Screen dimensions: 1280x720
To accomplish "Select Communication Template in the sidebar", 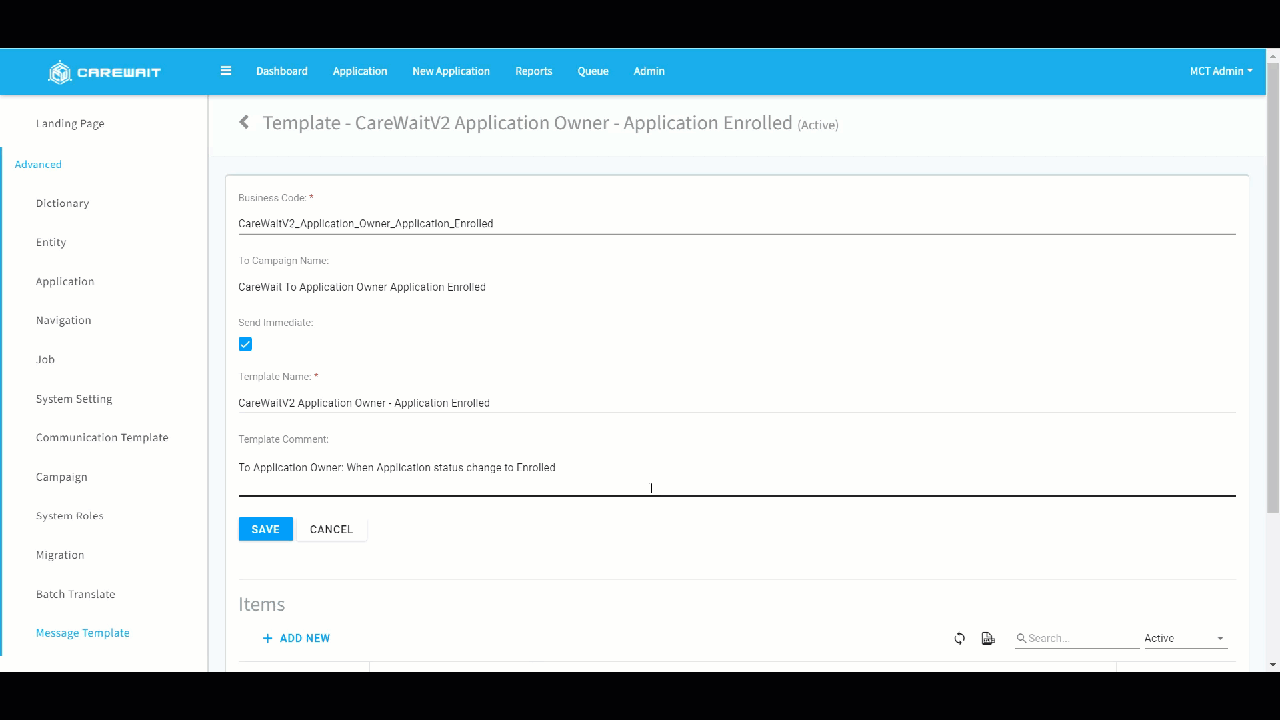I will click(x=102, y=438).
